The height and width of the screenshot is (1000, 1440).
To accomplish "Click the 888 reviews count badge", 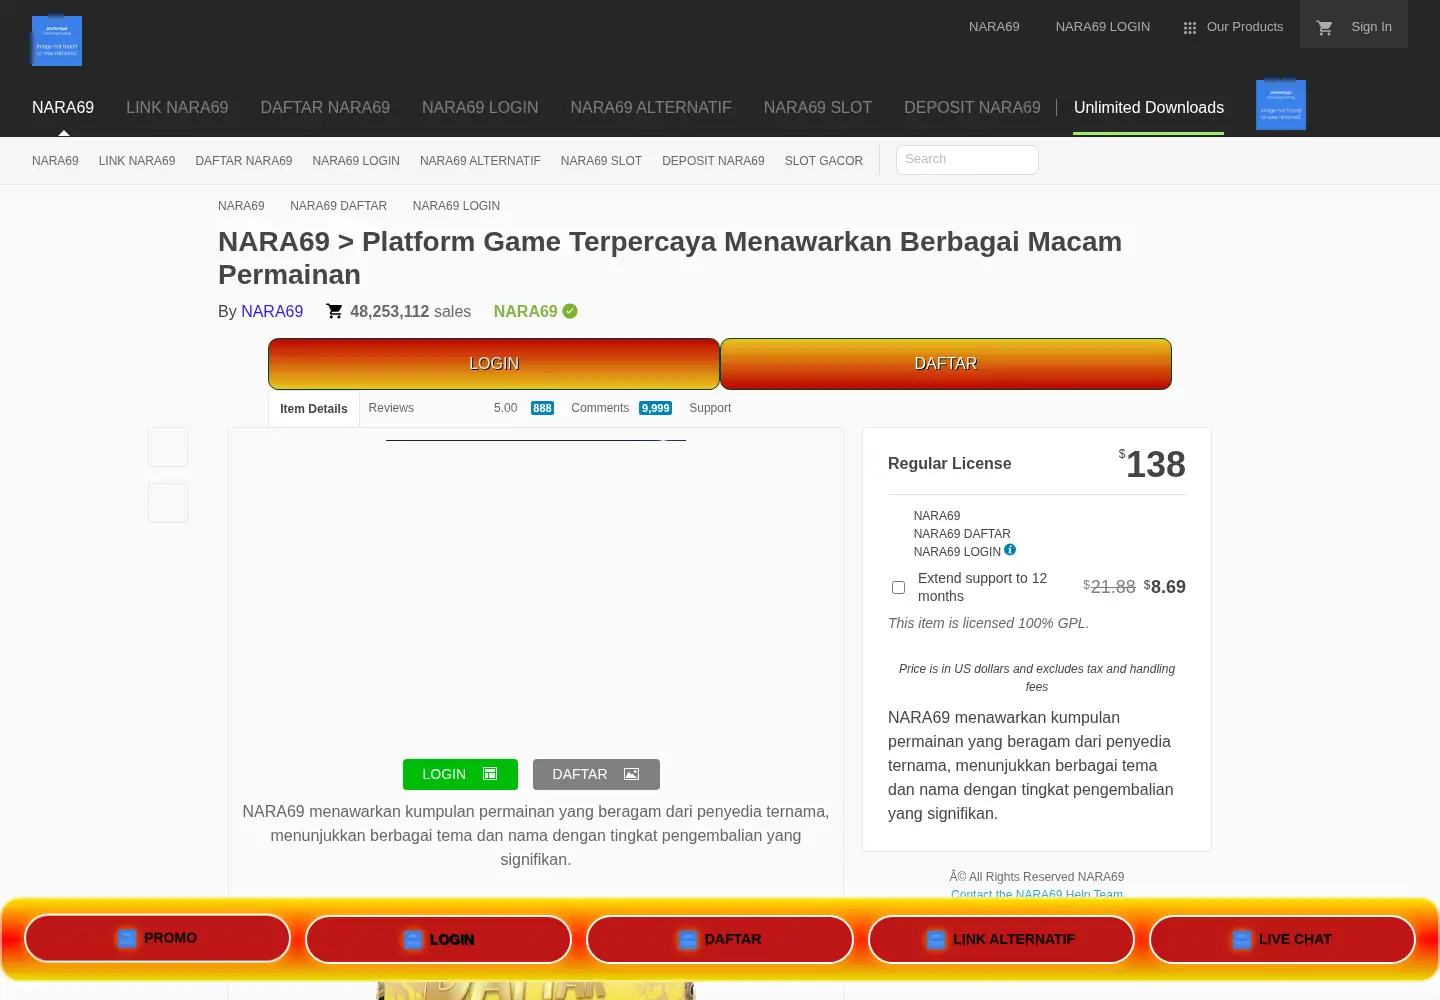I will pos(542,408).
